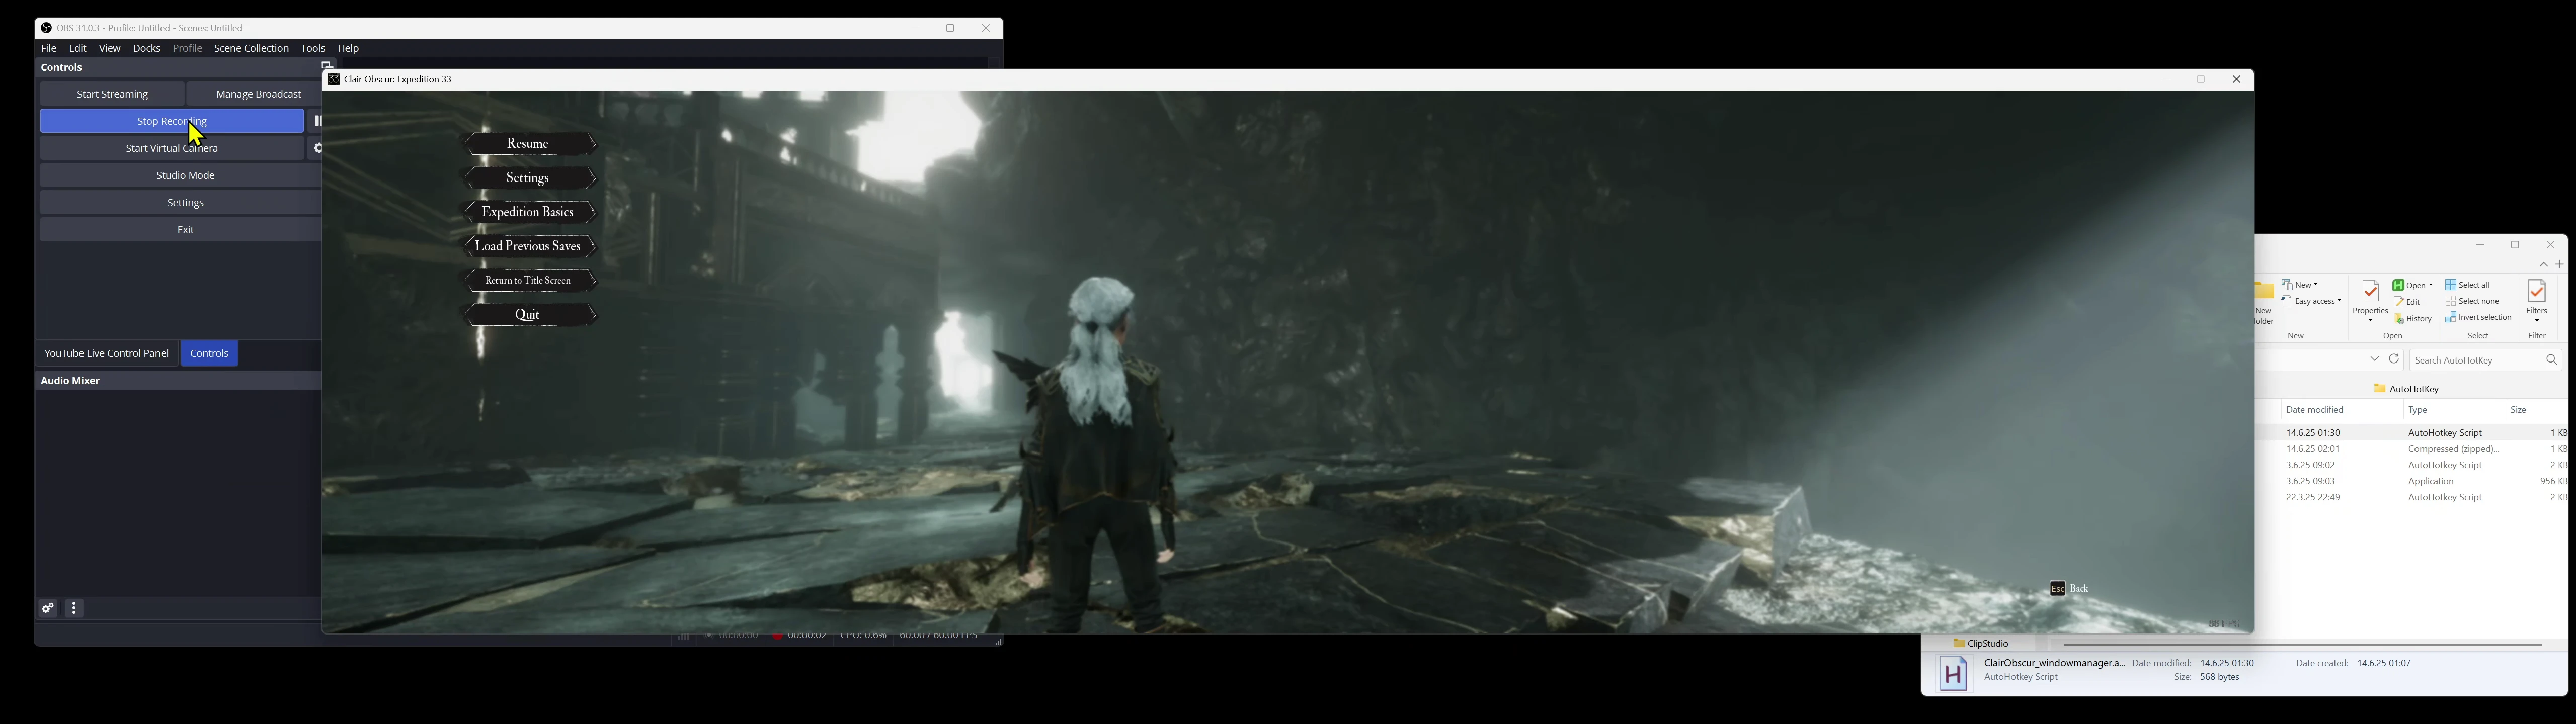
Task: Click Select all in Explorer ribbon
Action: pyautogui.click(x=2468, y=285)
